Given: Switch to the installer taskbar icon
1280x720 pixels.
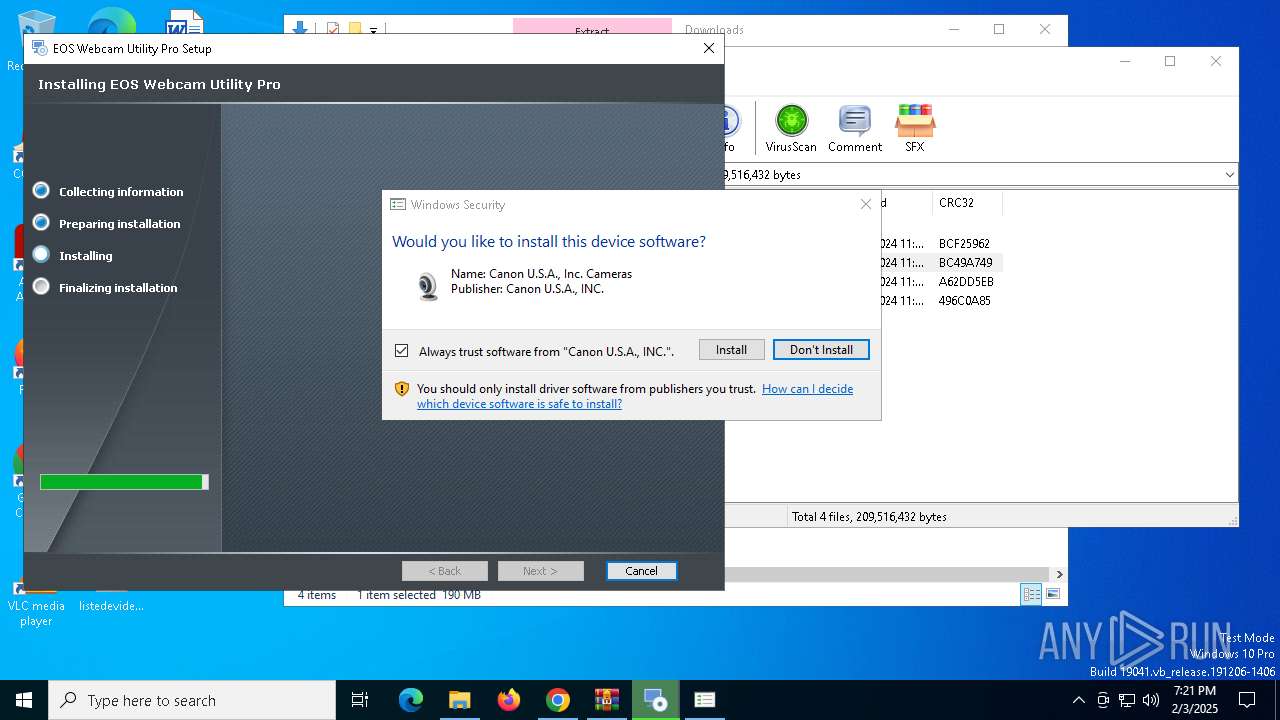Looking at the screenshot, I should [x=656, y=700].
